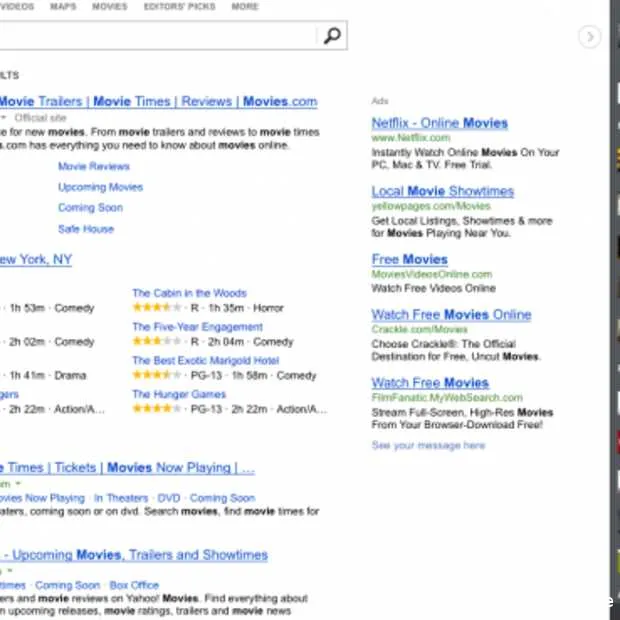Select the EDITORS' PICKS tab

(179, 7)
